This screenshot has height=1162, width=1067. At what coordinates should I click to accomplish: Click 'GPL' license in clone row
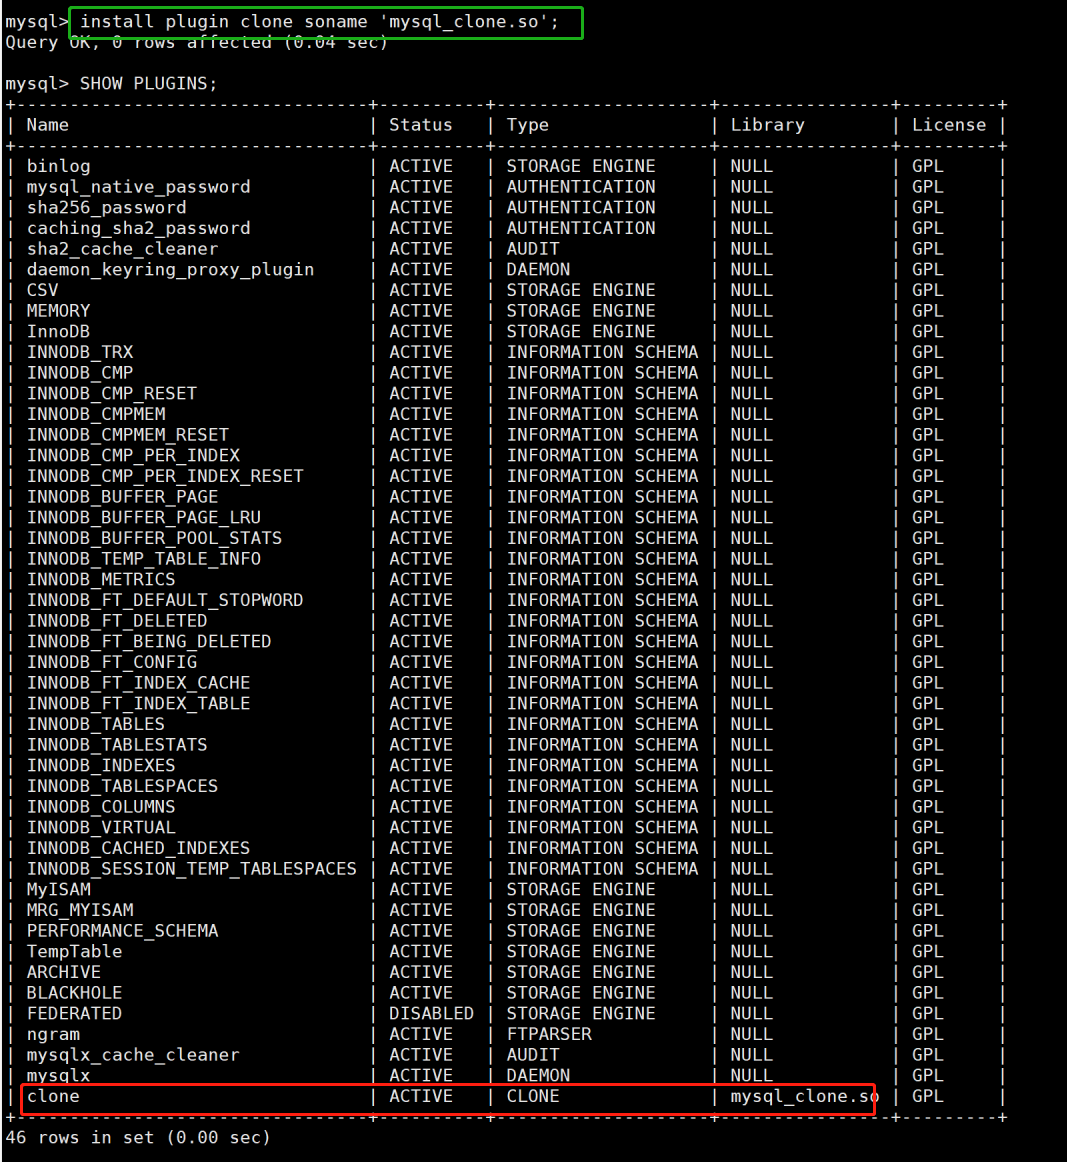928,1096
